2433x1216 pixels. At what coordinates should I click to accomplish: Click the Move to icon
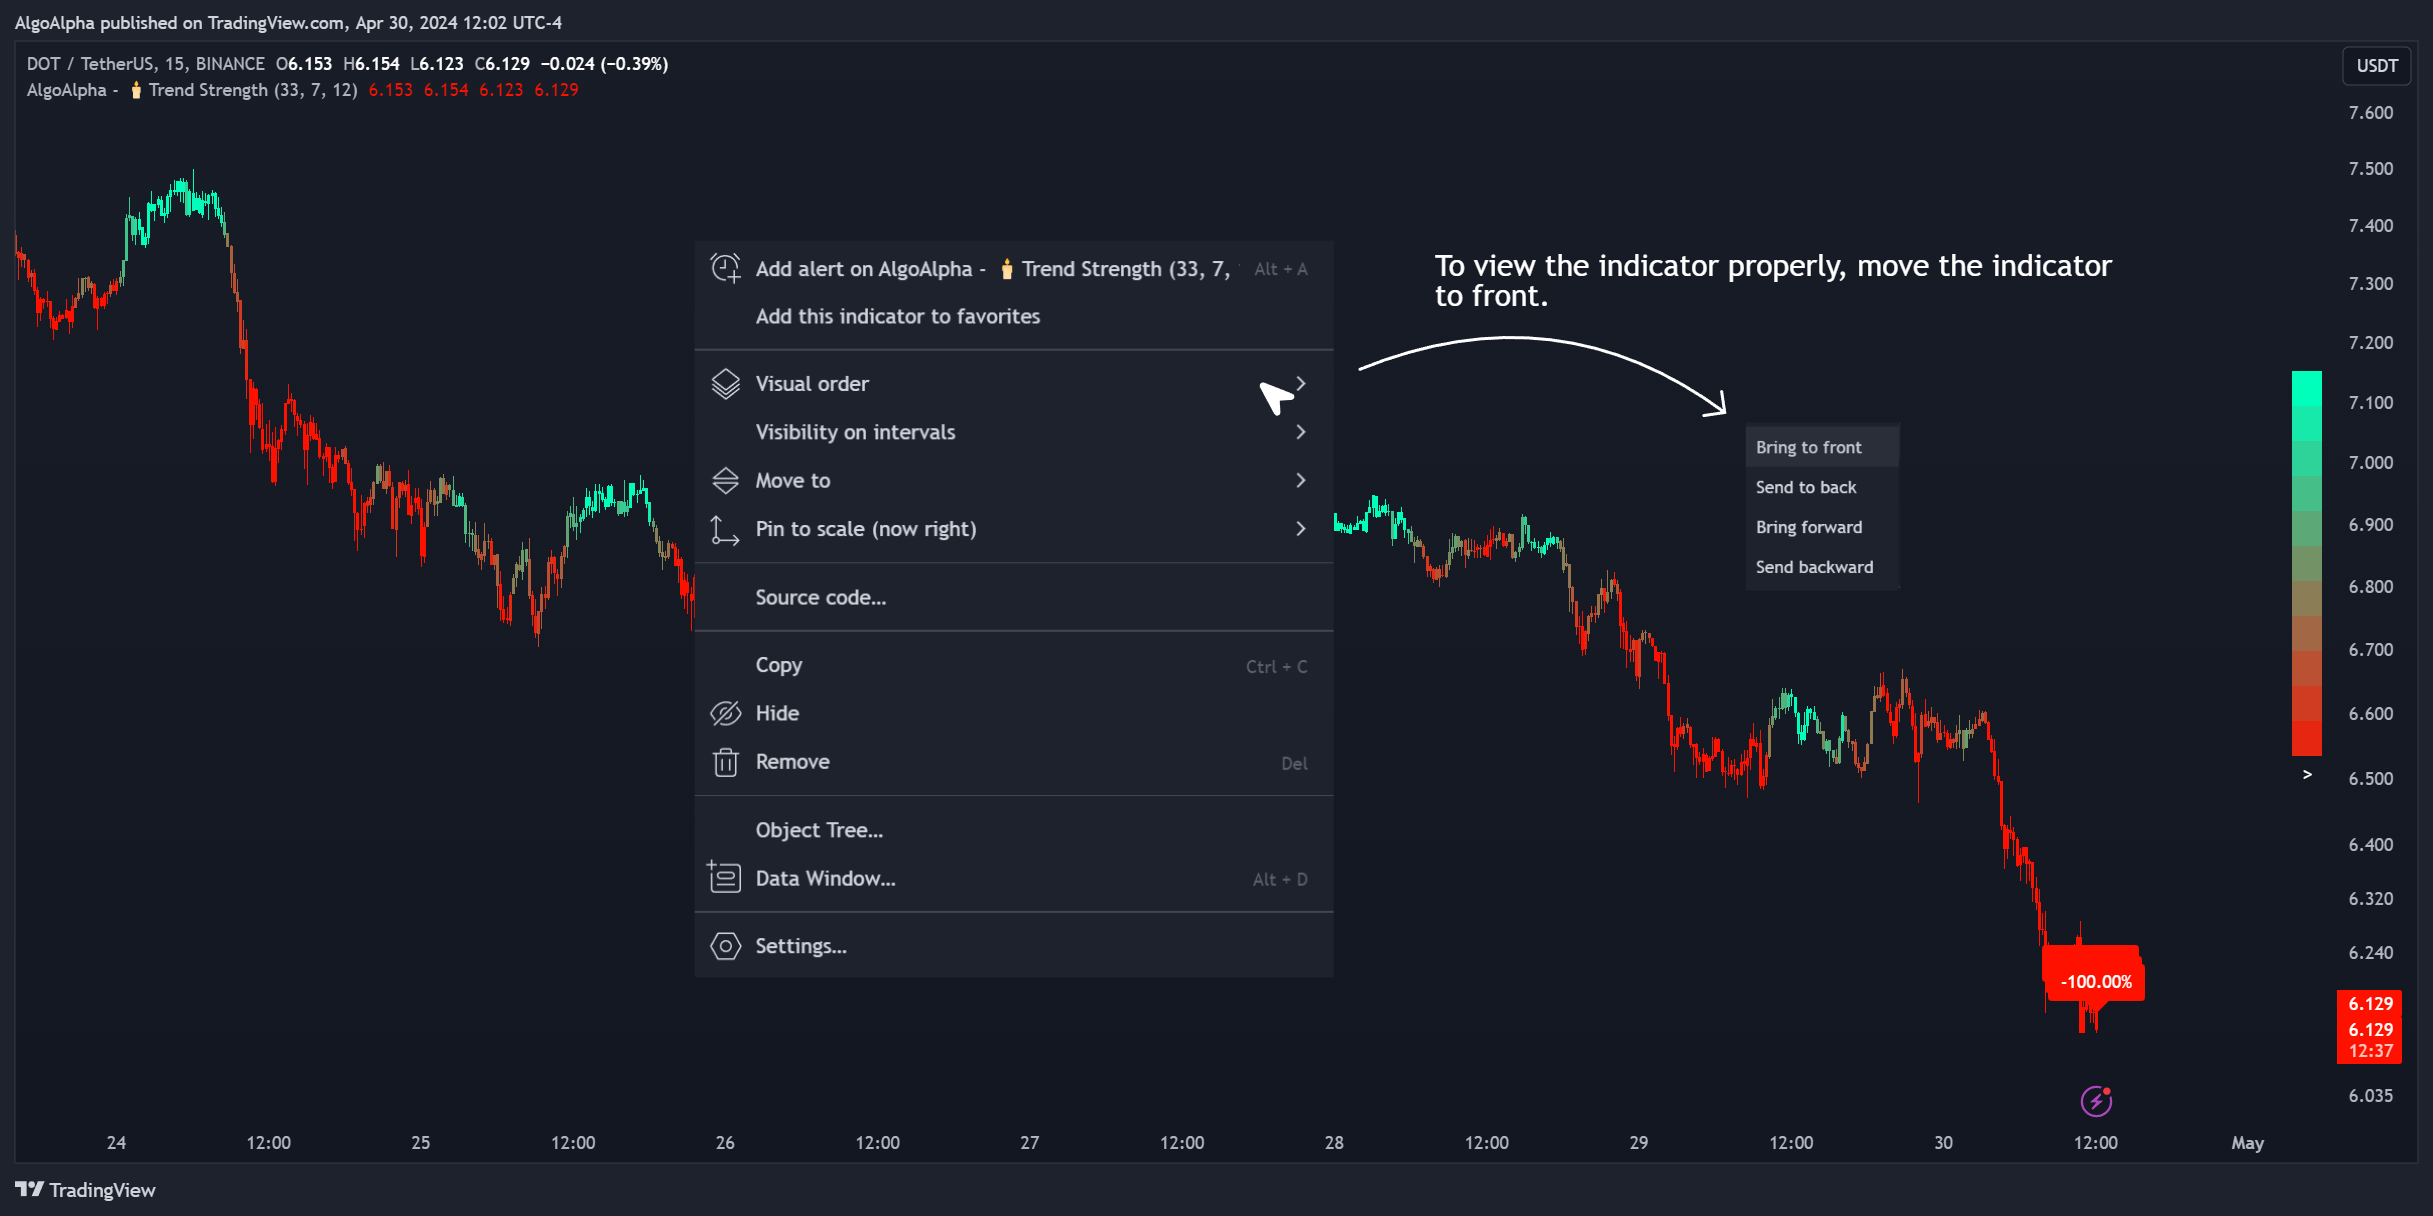[x=725, y=481]
